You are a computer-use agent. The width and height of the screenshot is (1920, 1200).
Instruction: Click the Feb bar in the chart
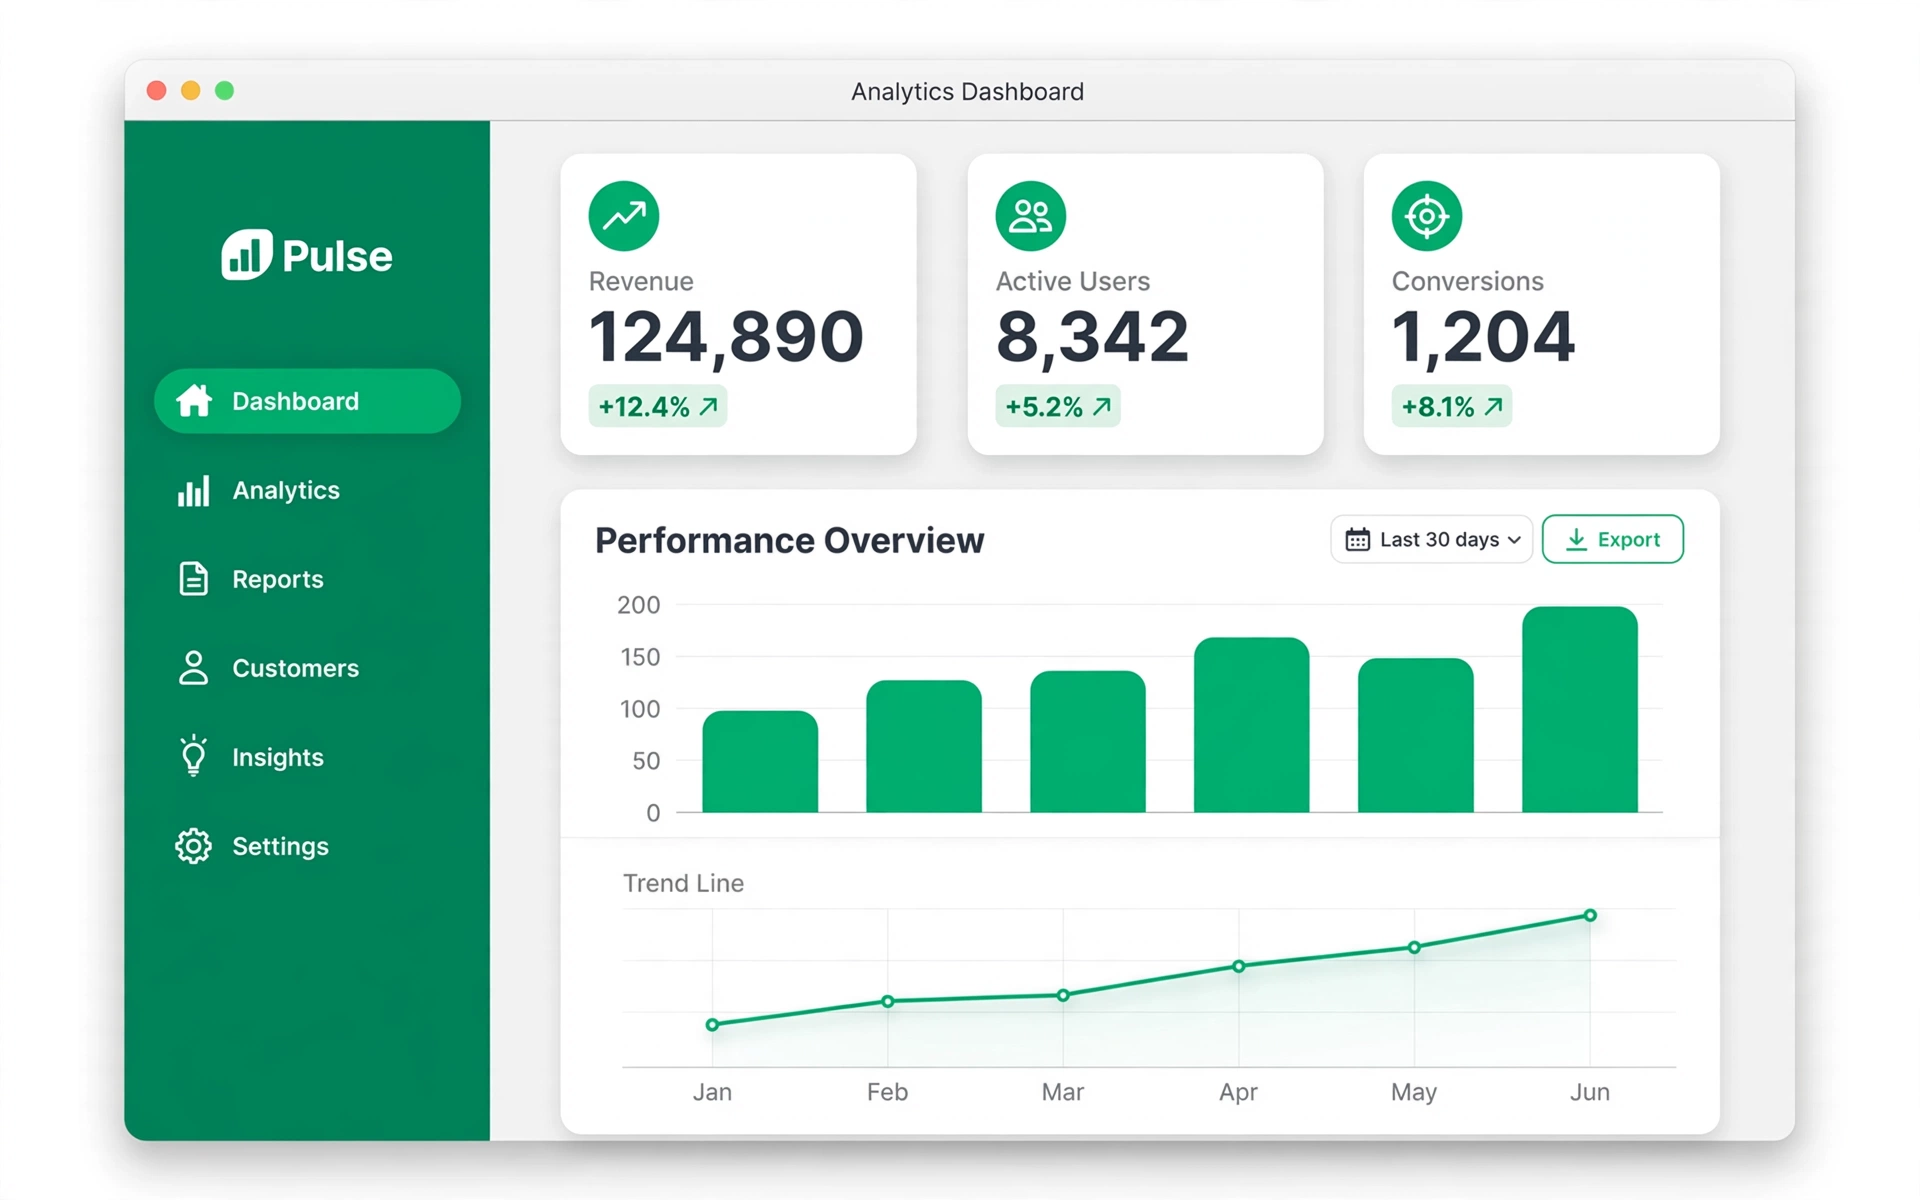pos(924,746)
